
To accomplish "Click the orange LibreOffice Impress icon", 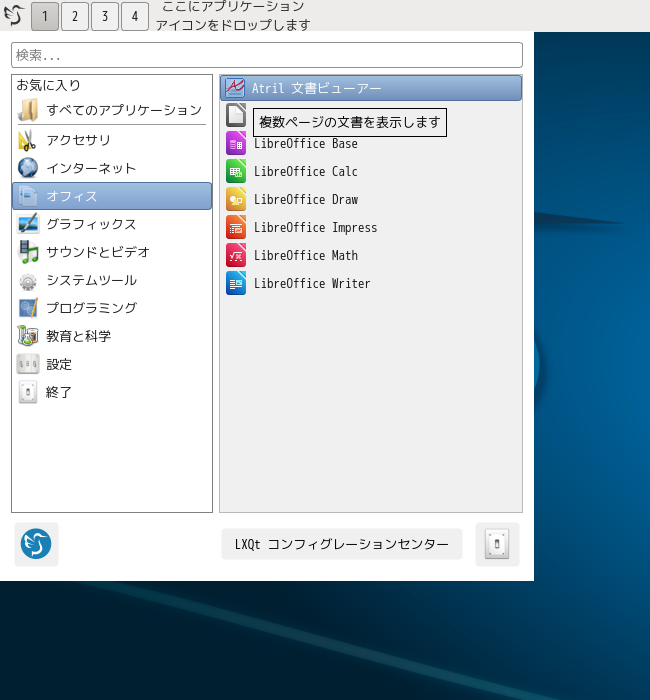I will [236, 227].
